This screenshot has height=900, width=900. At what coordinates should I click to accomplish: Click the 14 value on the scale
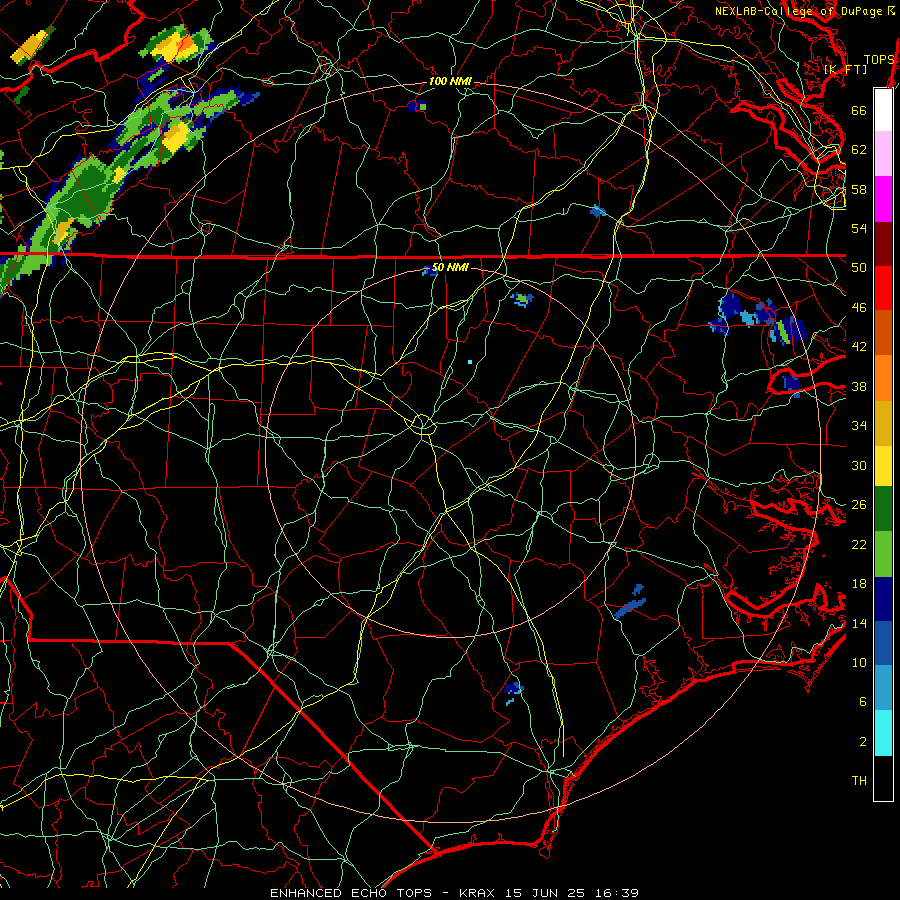pyautogui.click(x=859, y=623)
